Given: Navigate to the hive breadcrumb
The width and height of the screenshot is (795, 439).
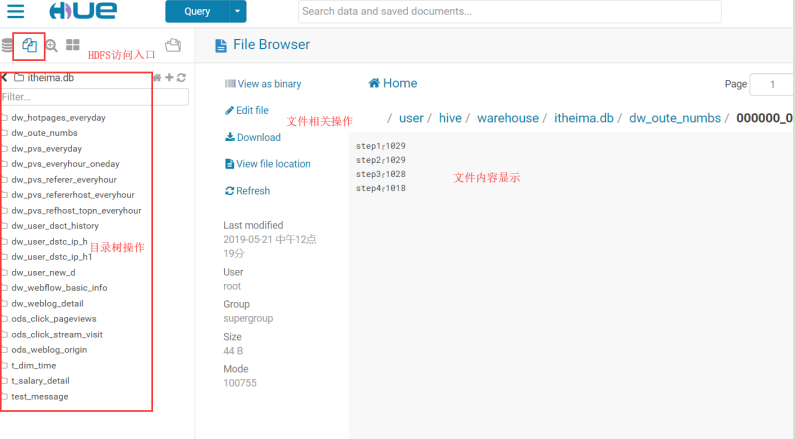Looking at the screenshot, I should pyautogui.click(x=450, y=118).
